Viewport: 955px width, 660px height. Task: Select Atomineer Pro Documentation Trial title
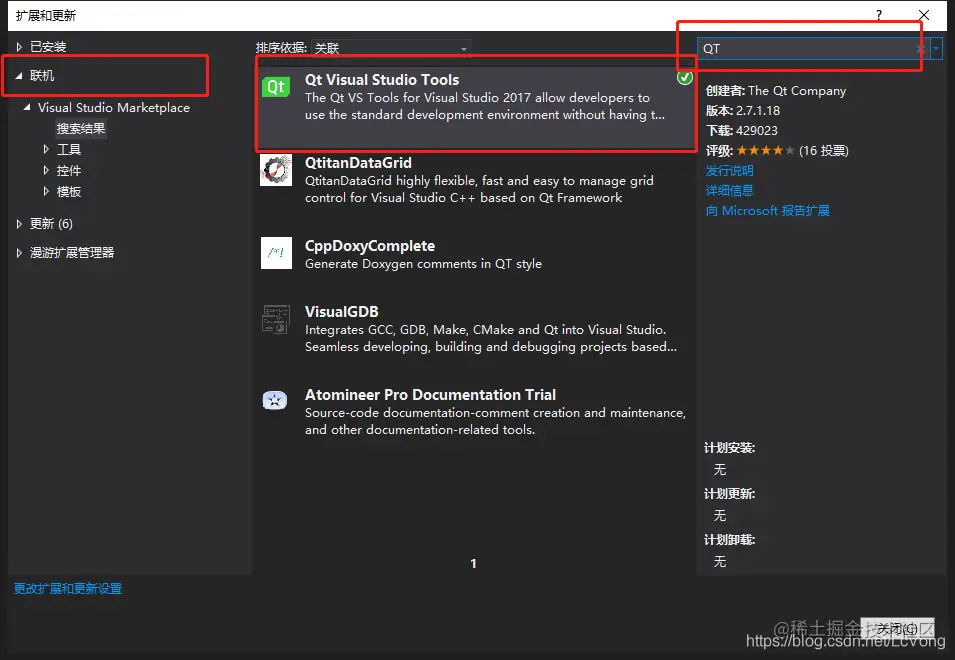[430, 395]
